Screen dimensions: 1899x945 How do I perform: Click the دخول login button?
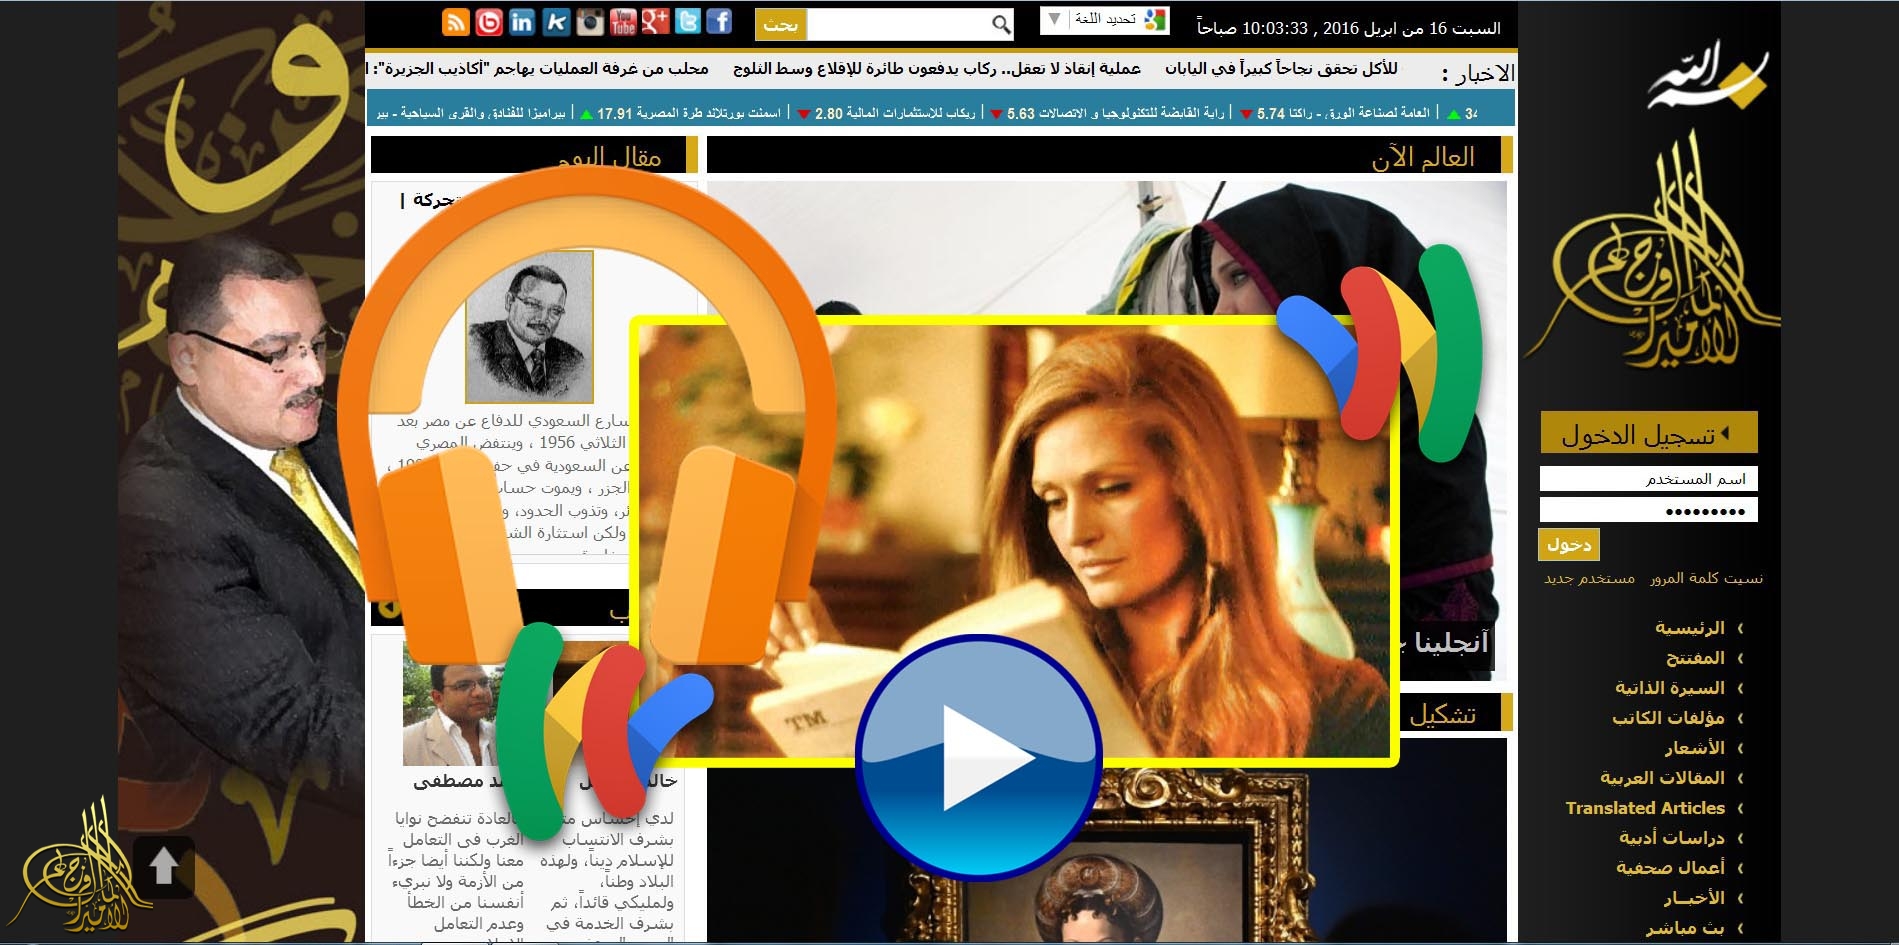click(1569, 544)
